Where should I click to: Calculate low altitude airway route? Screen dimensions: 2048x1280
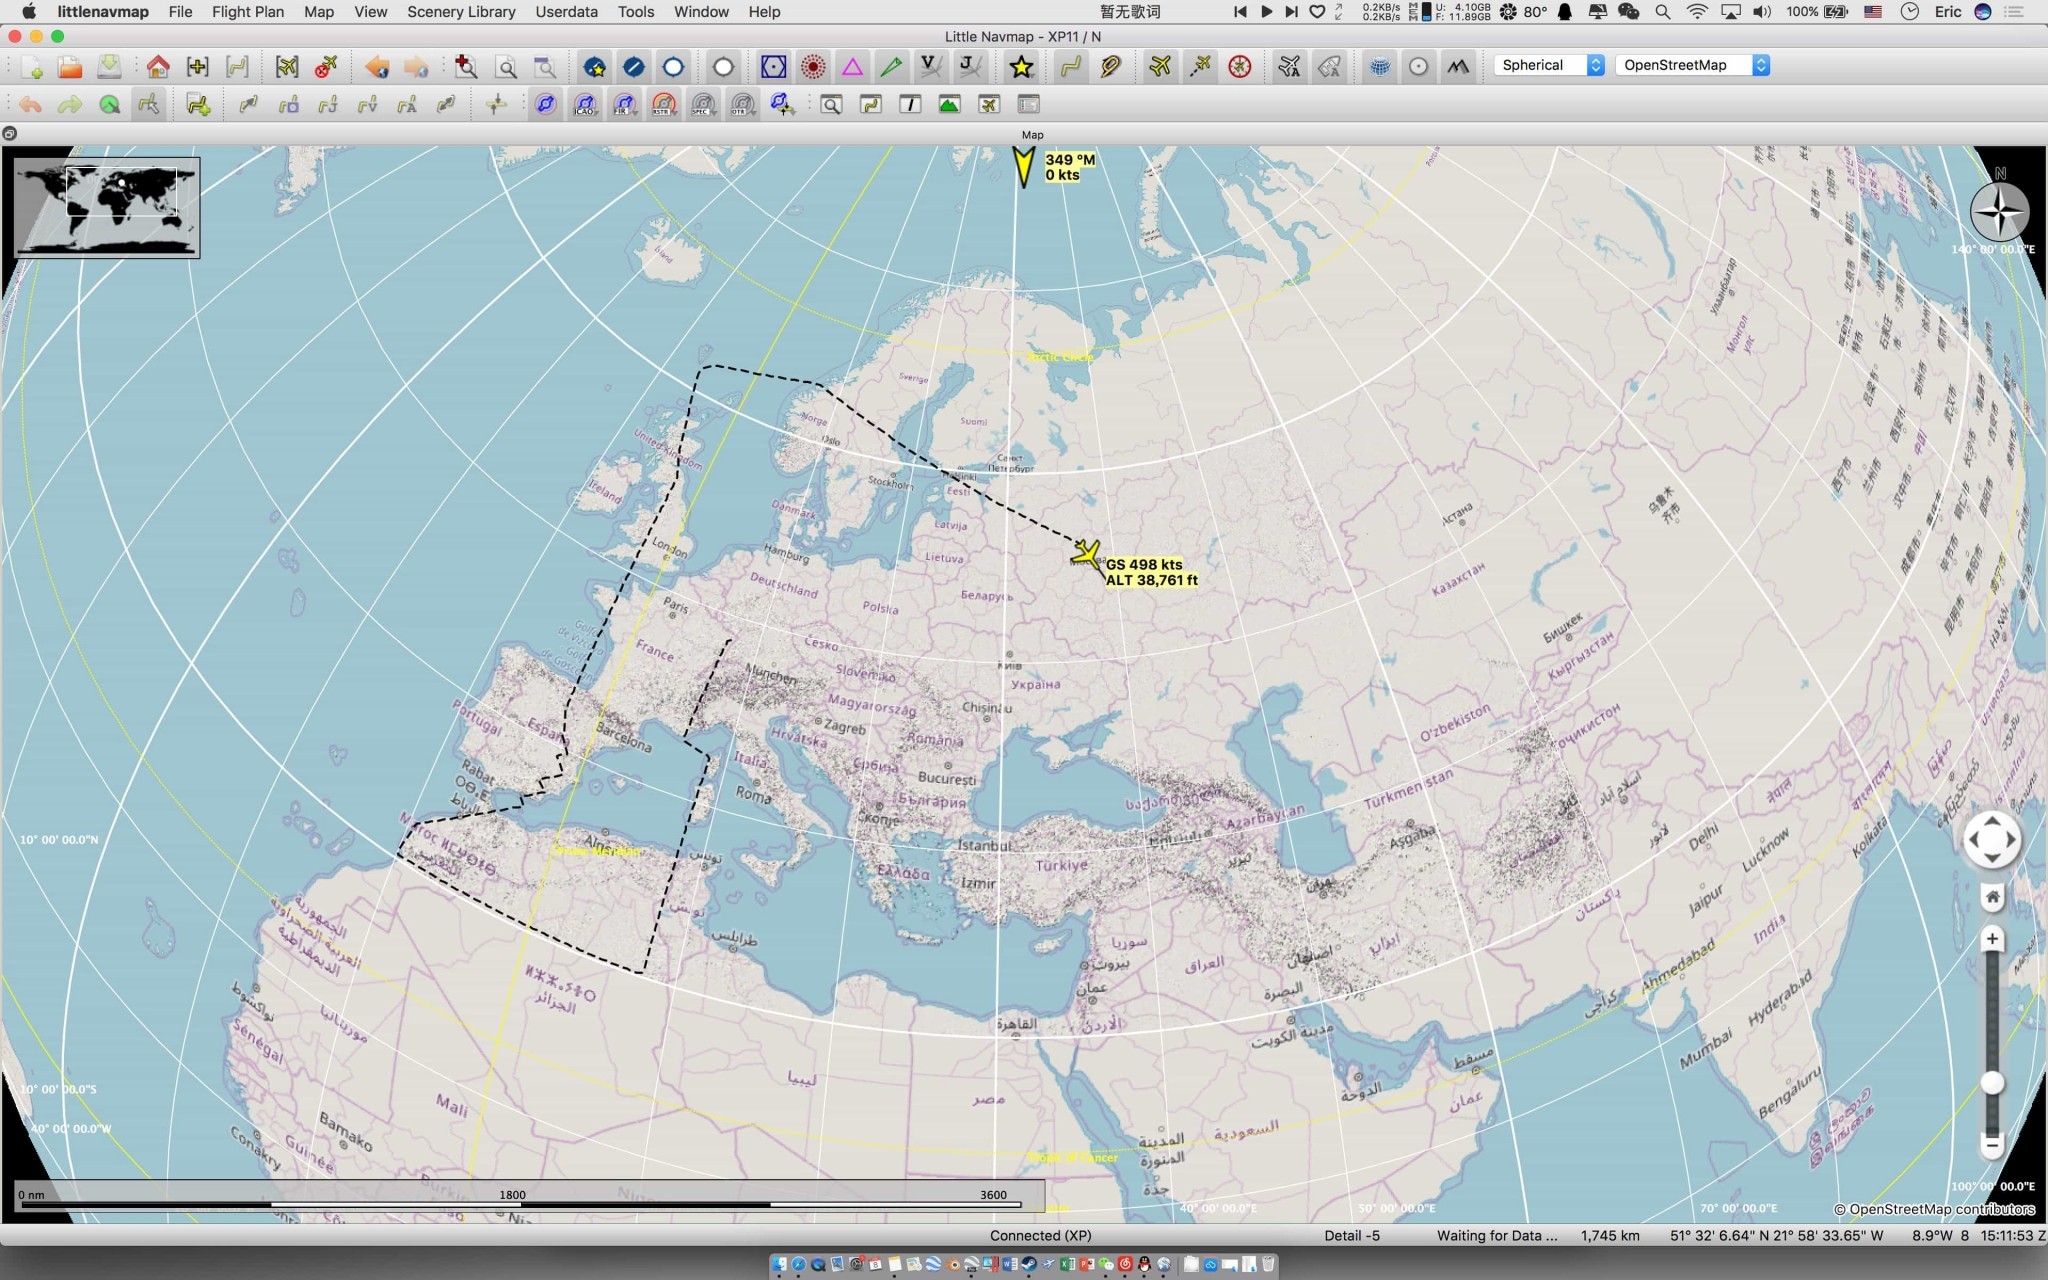tap(367, 105)
